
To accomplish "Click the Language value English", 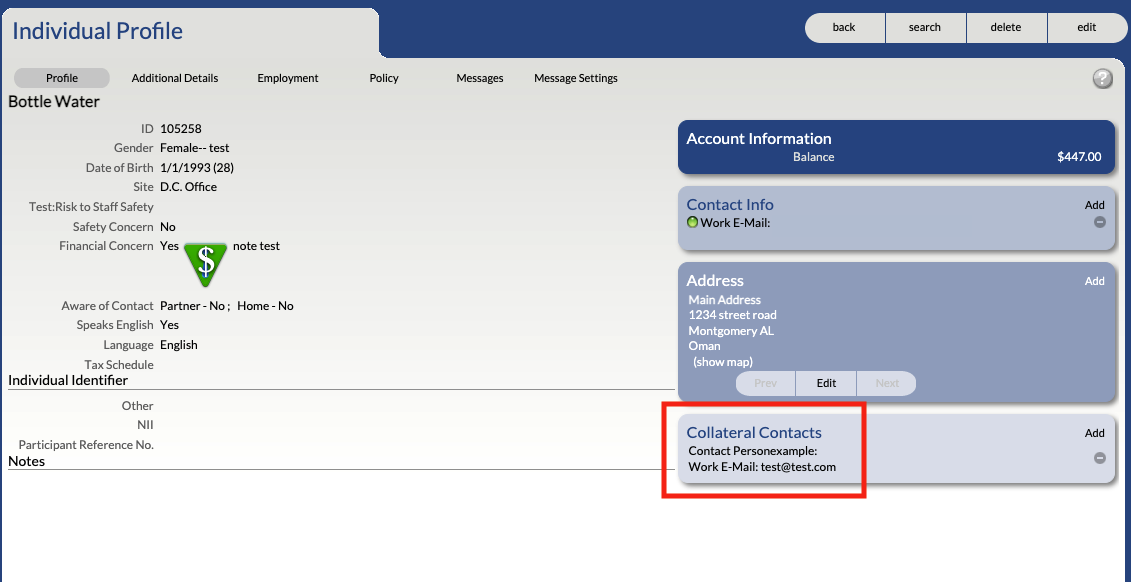I will 179,345.
